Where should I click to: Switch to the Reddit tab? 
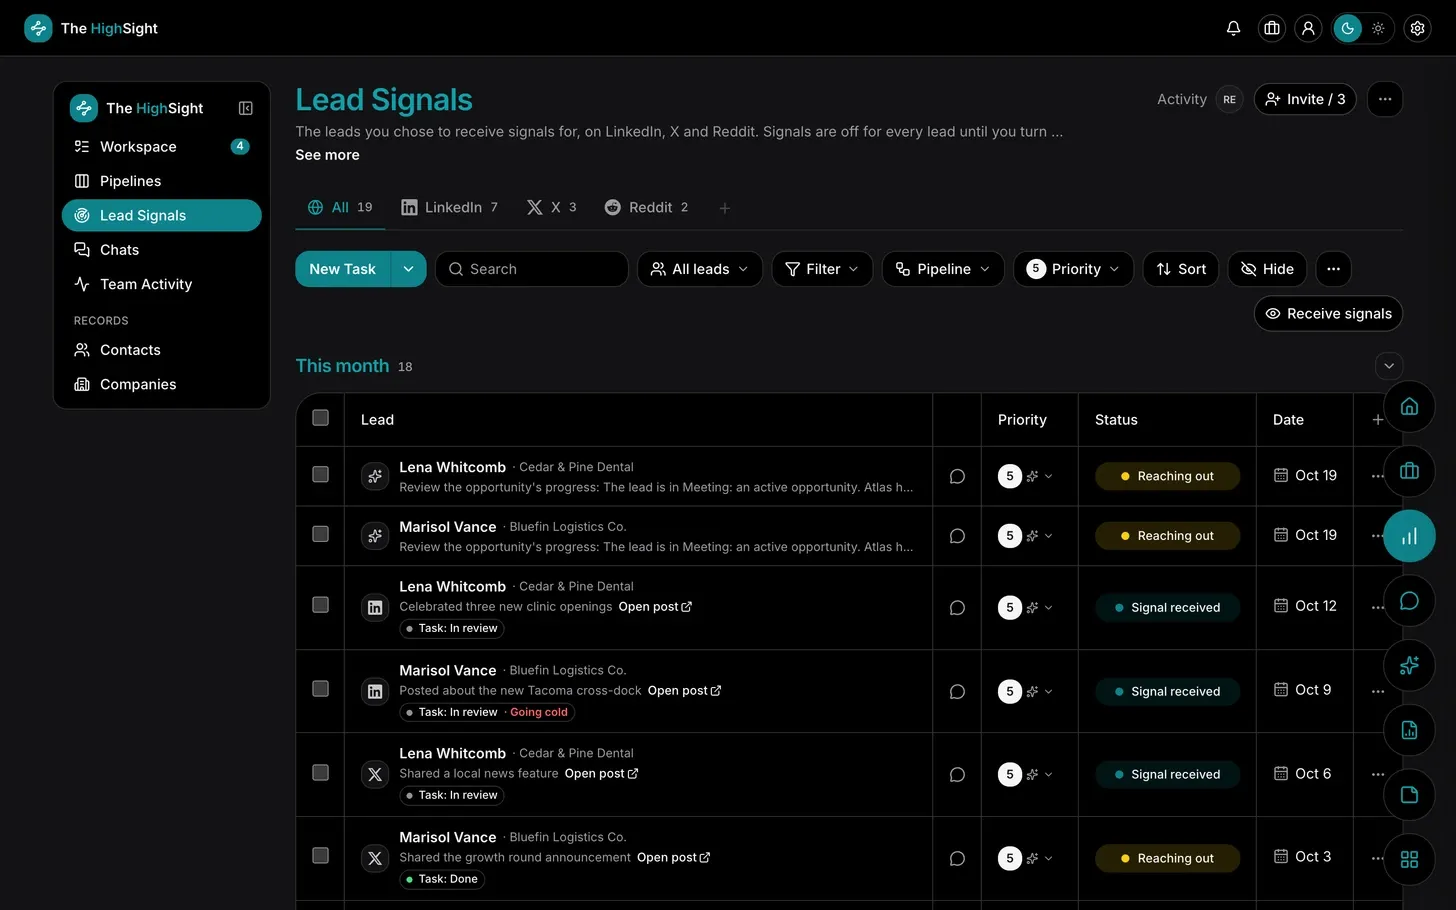click(x=646, y=207)
